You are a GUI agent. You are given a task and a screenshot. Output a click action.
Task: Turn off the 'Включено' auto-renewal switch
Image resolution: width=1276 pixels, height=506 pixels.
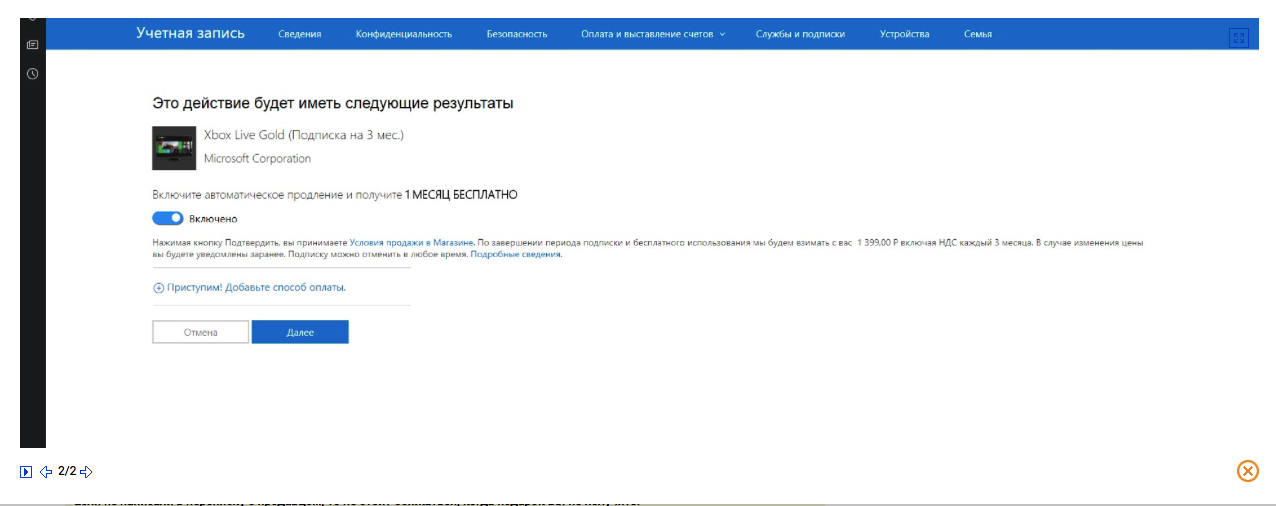click(168, 218)
